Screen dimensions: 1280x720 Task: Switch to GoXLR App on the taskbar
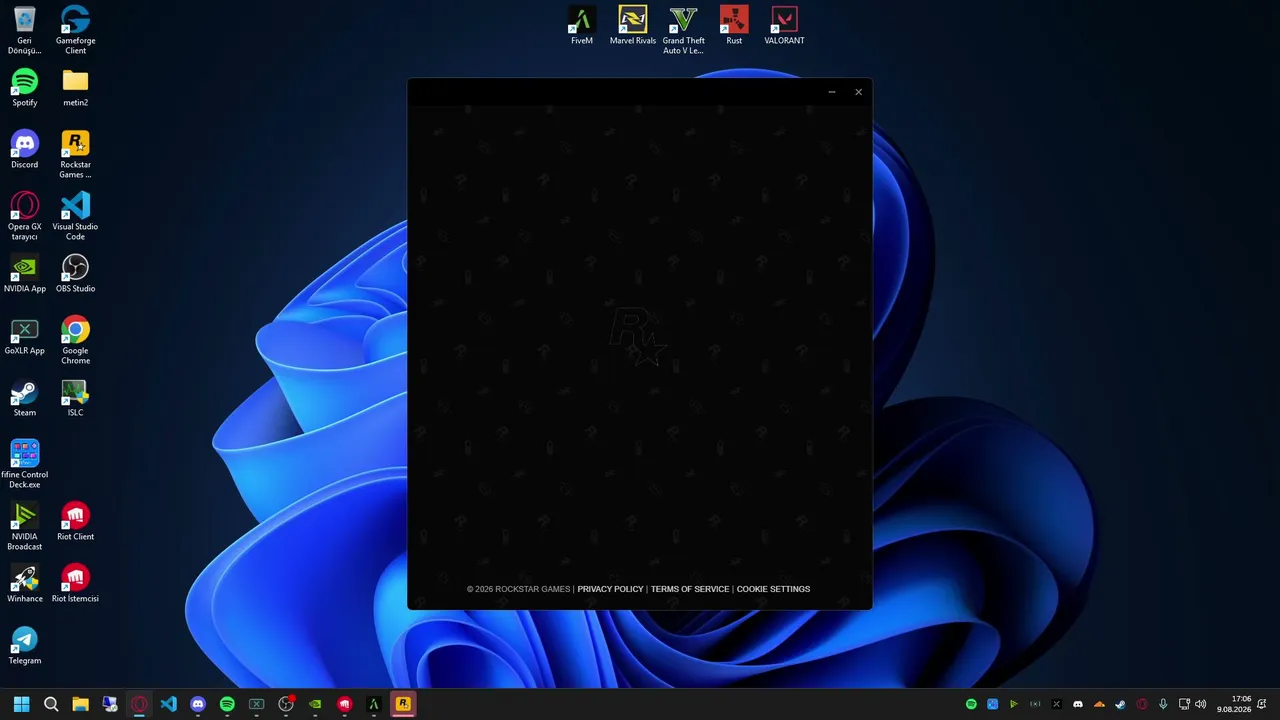256,704
